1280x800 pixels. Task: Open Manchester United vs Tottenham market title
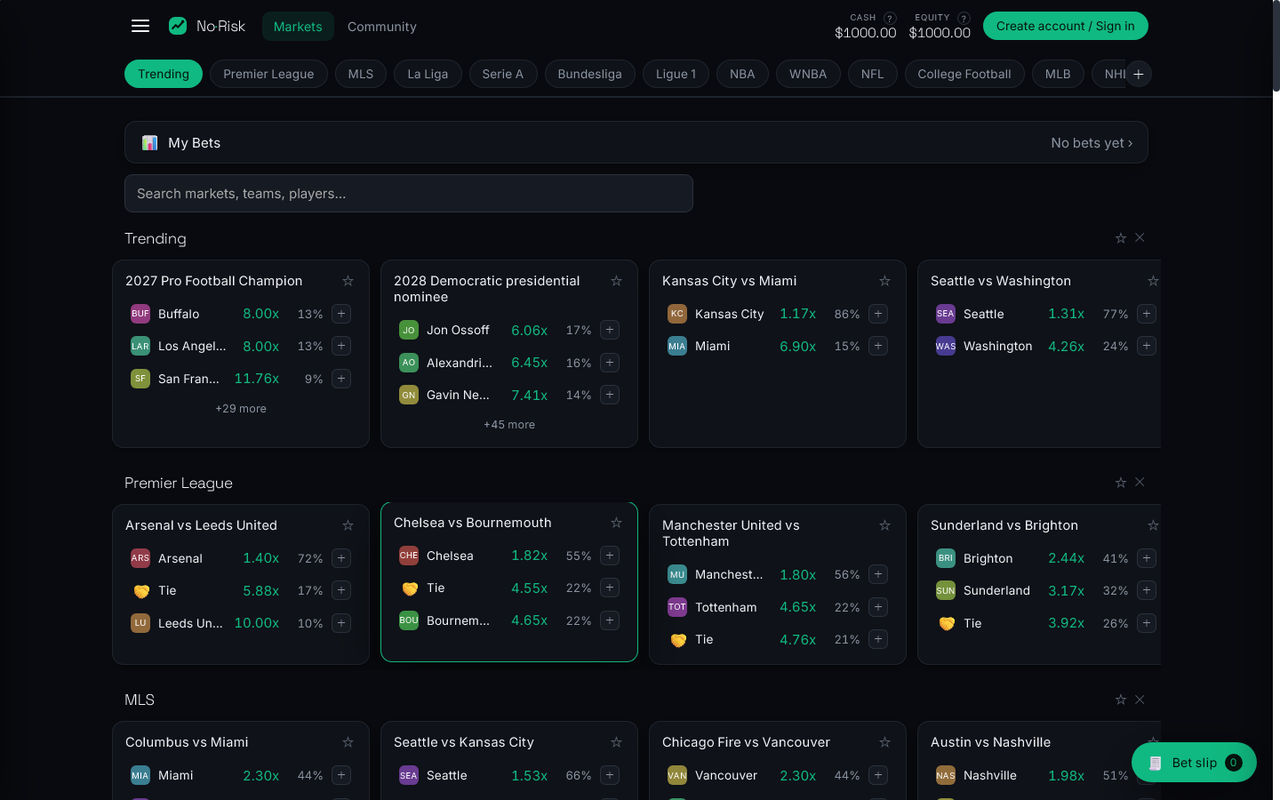(731, 533)
